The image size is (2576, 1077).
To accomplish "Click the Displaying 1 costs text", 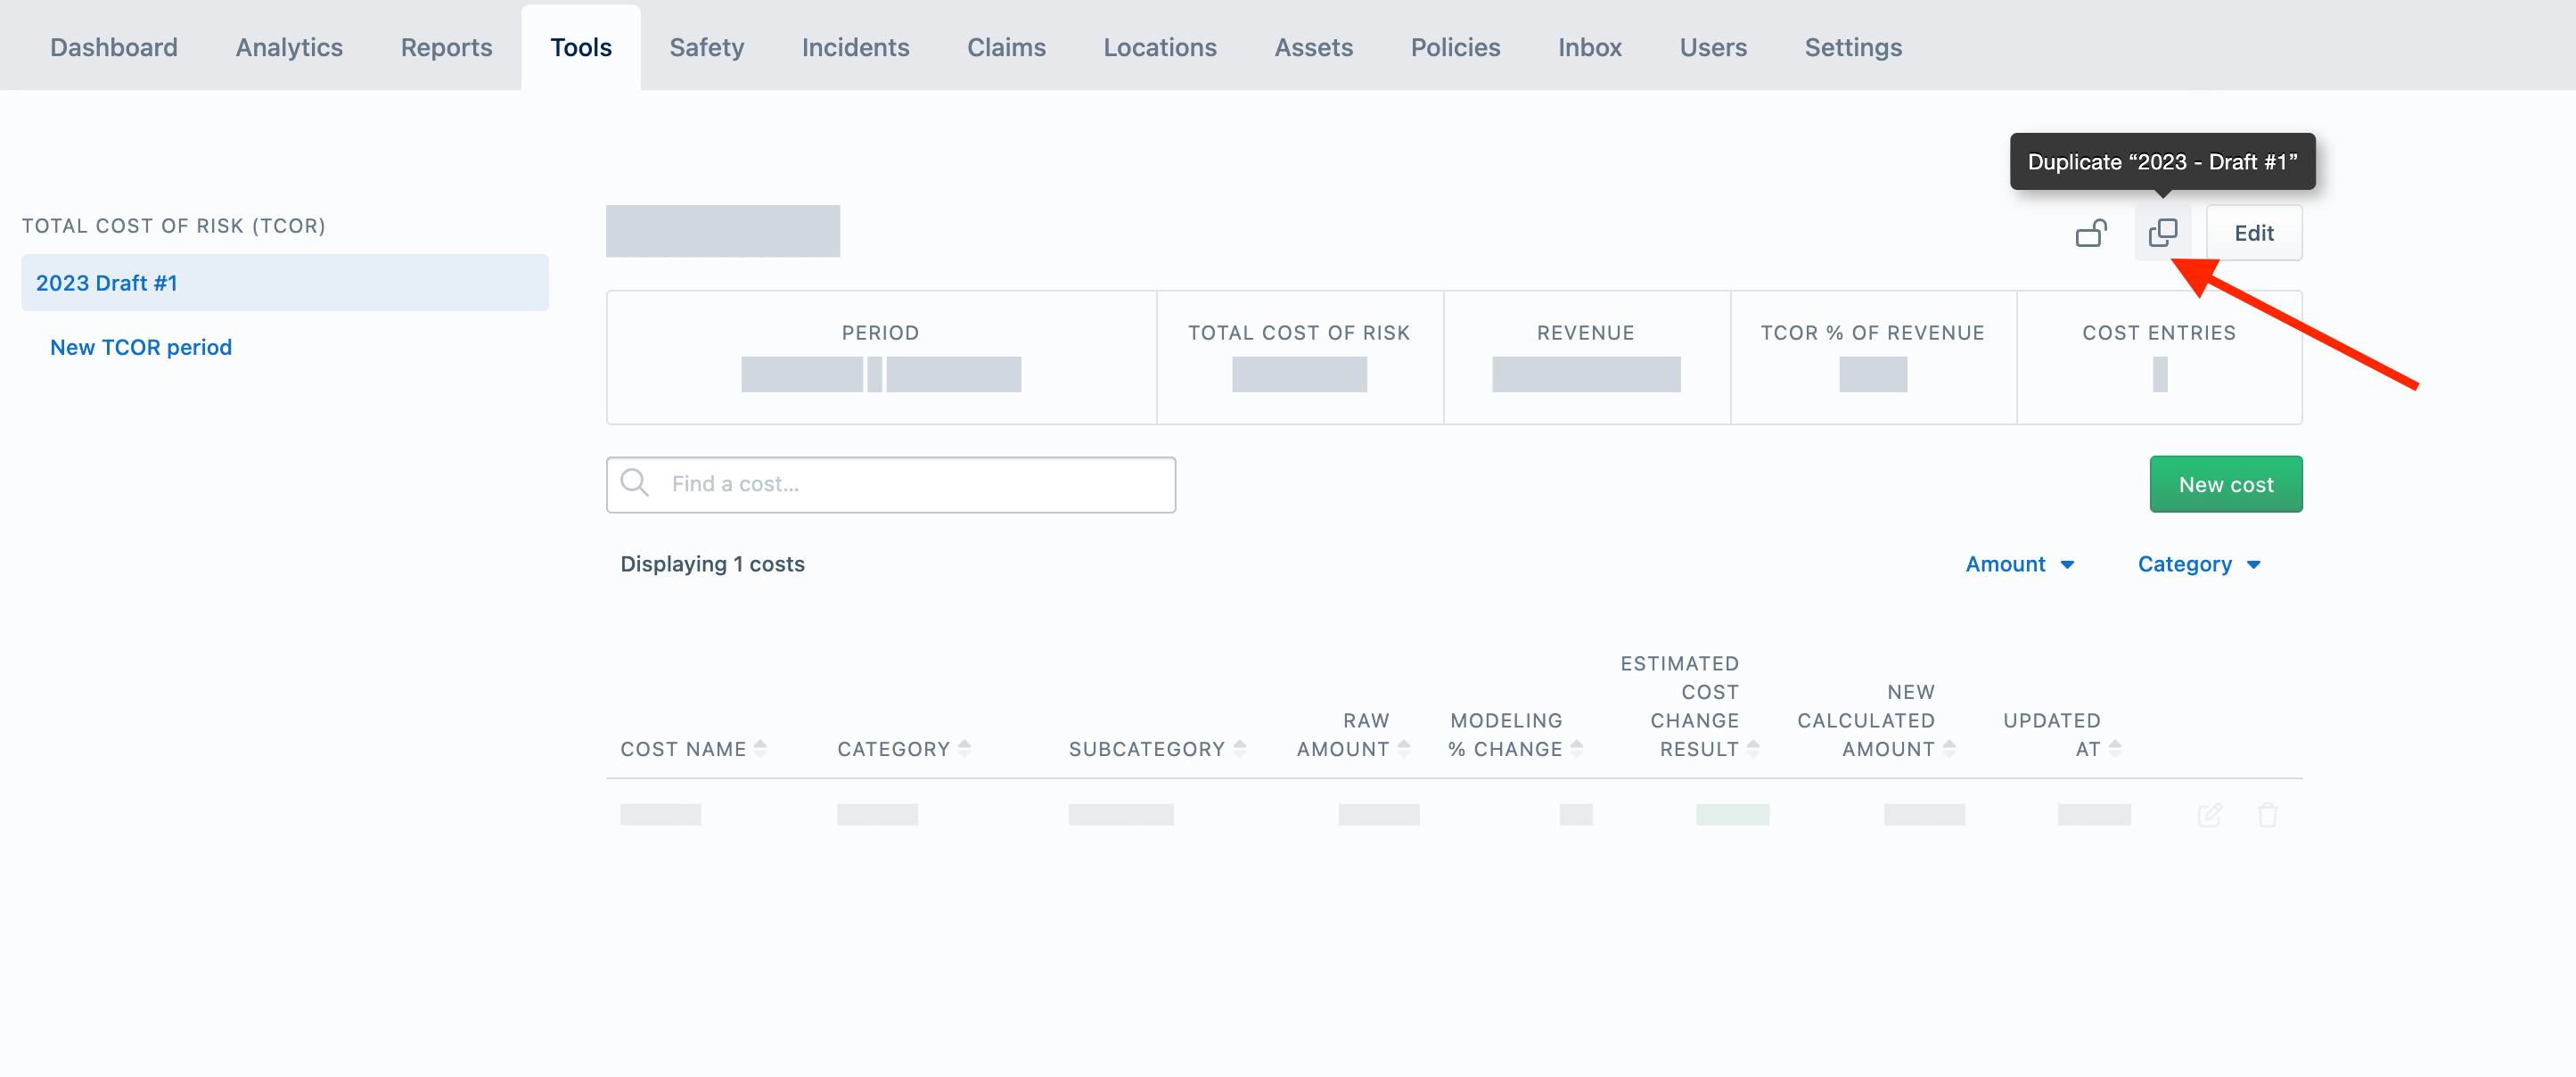I will [712, 564].
